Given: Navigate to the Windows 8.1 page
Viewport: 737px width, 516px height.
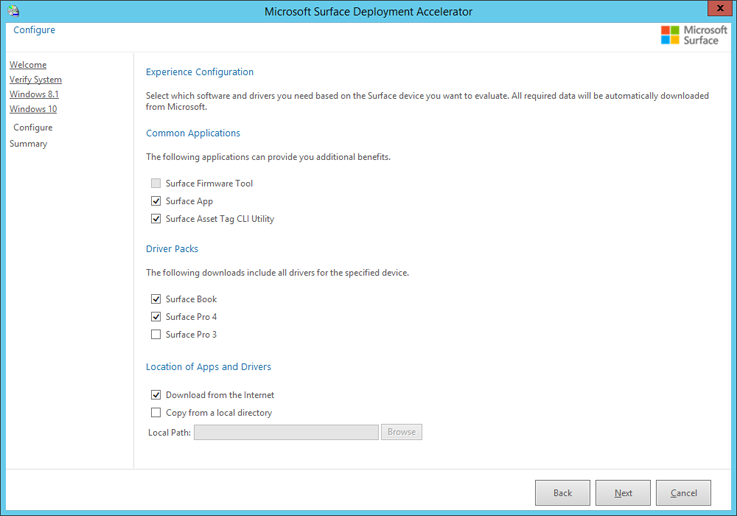Looking at the screenshot, I should [33, 94].
